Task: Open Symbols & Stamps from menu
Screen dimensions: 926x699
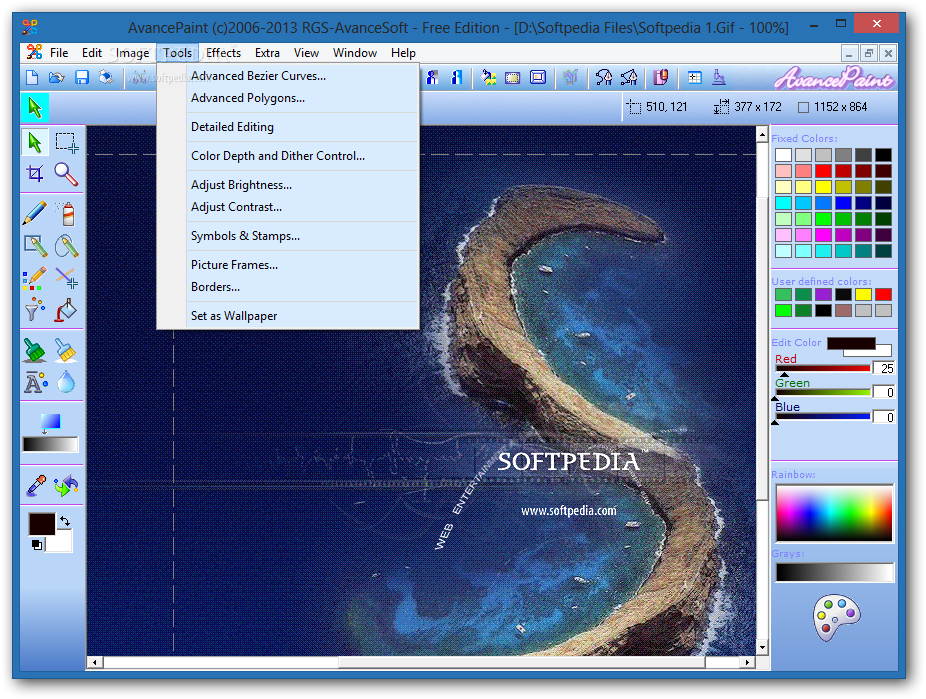Action: coord(288,236)
